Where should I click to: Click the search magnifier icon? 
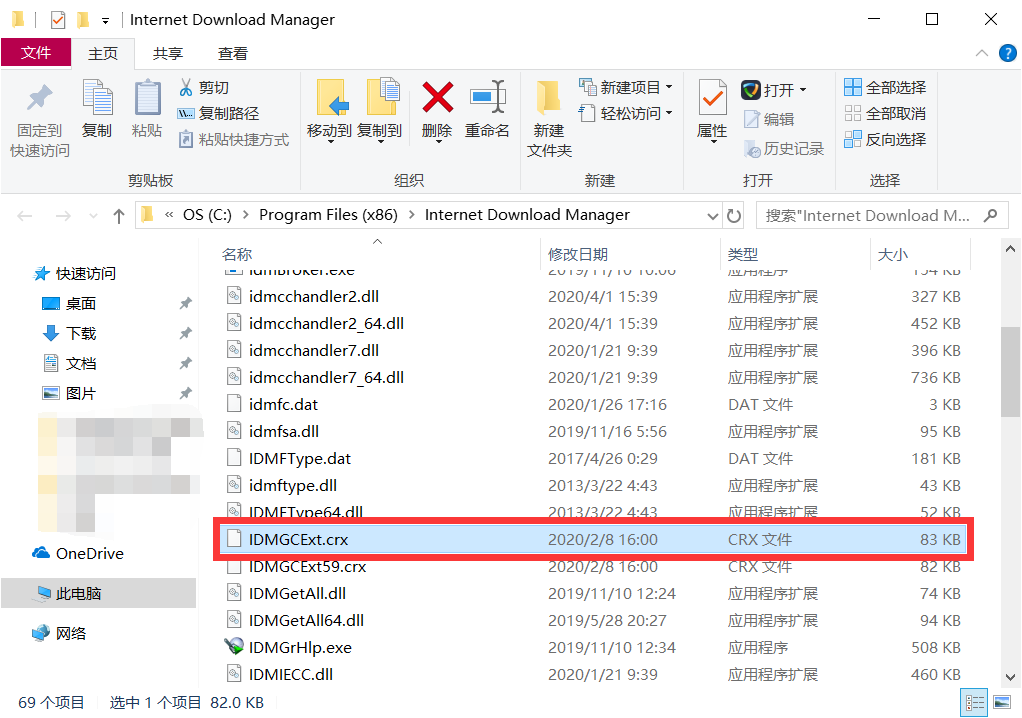(x=991, y=215)
